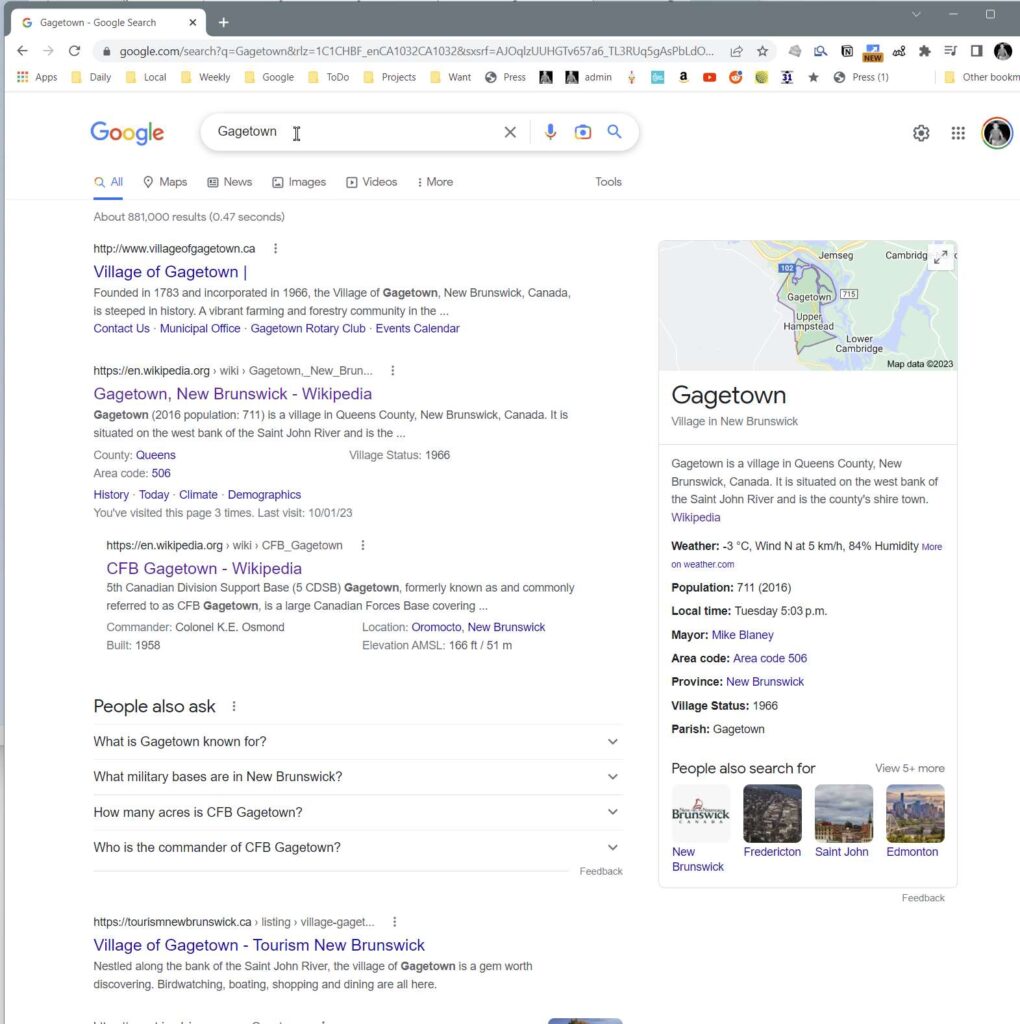Clear the search box with X icon

point(510,132)
